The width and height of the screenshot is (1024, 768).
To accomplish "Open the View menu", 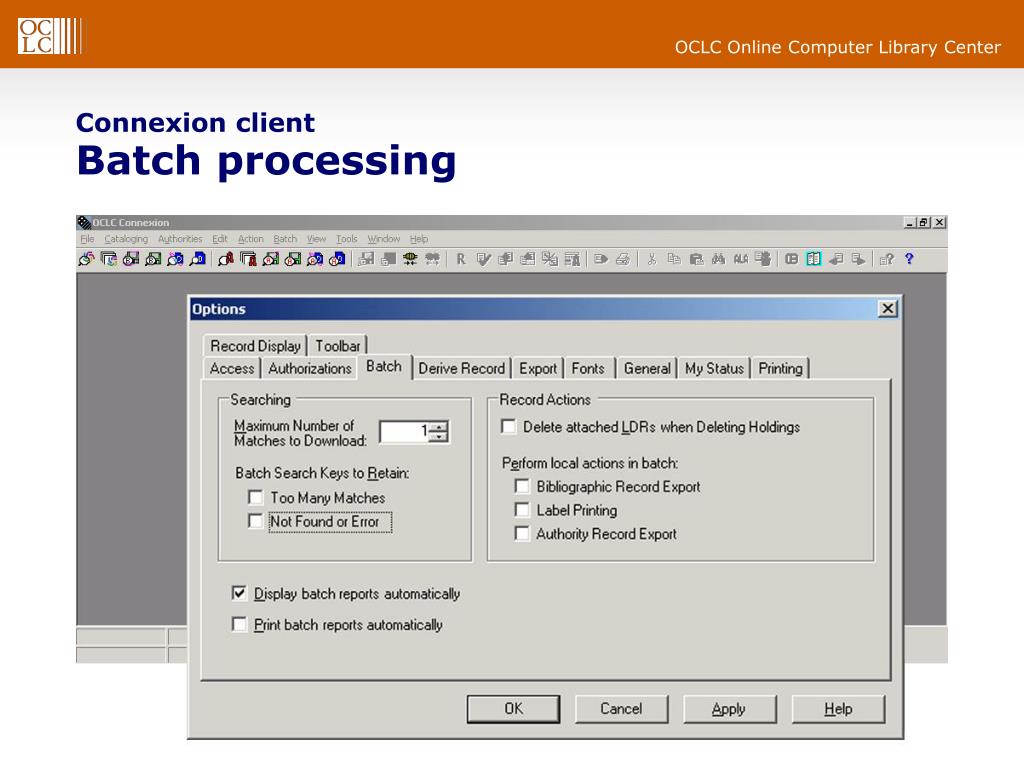I will click(316, 239).
